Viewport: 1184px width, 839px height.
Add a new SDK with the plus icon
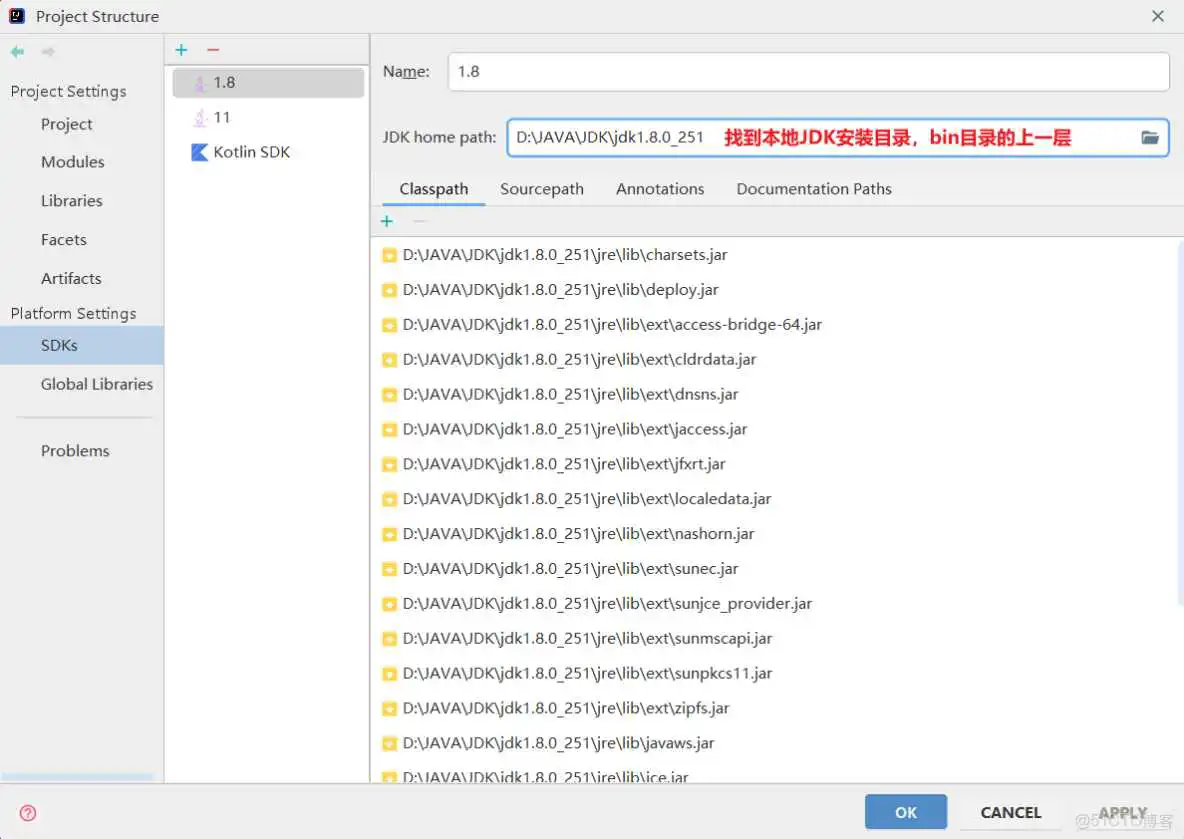click(x=181, y=49)
